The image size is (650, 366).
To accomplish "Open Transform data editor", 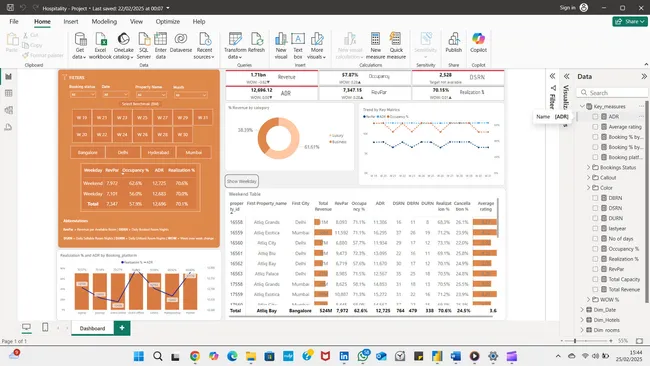I will coord(235,46).
